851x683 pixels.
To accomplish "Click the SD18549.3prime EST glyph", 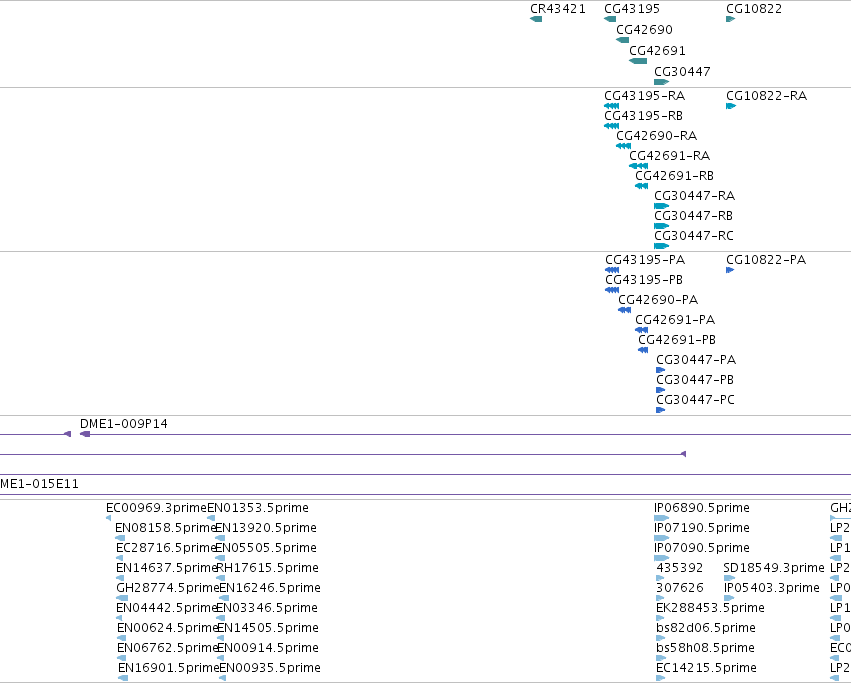I will pos(729,578).
